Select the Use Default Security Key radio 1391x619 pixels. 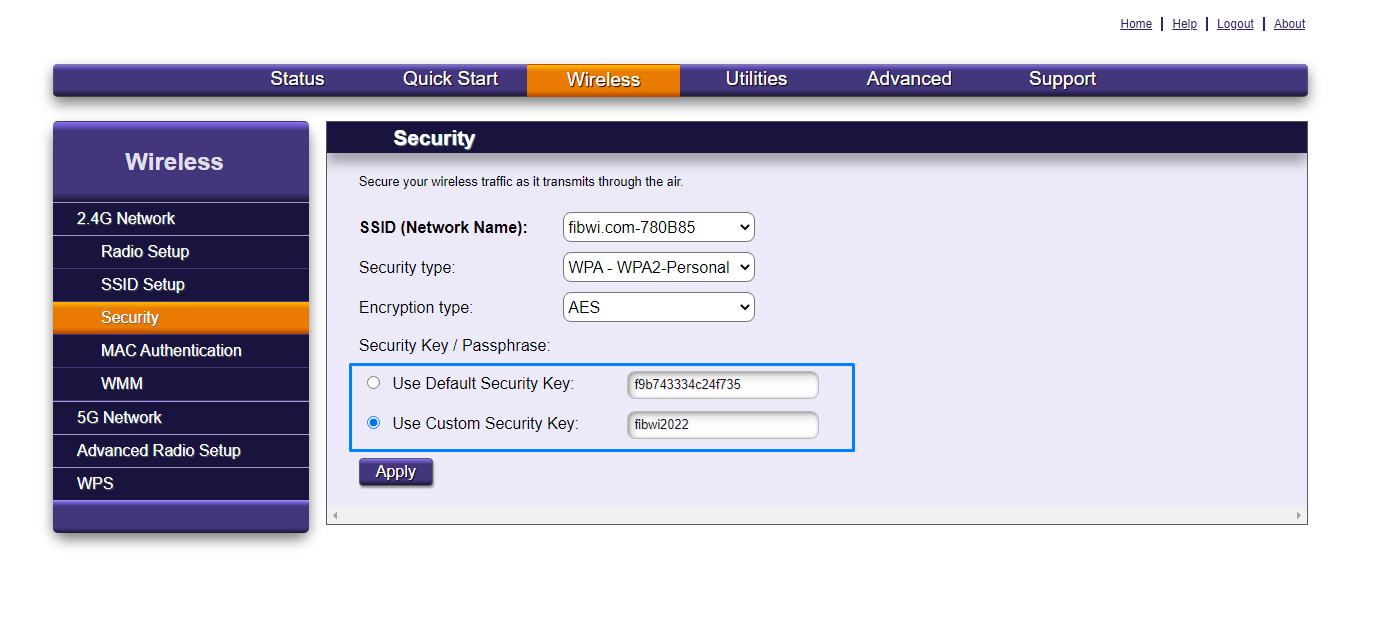pyautogui.click(x=374, y=383)
